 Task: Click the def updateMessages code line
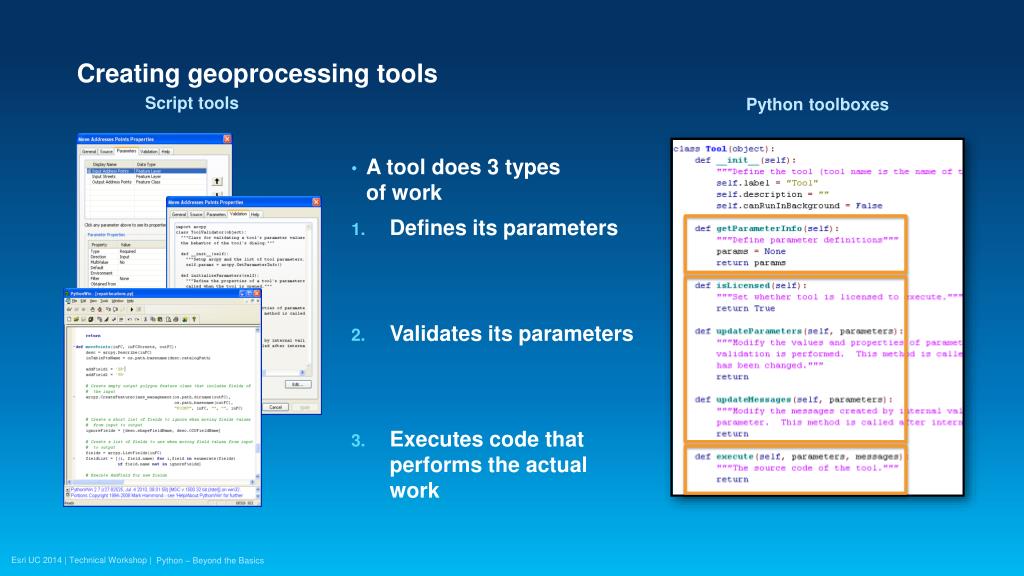pos(793,400)
